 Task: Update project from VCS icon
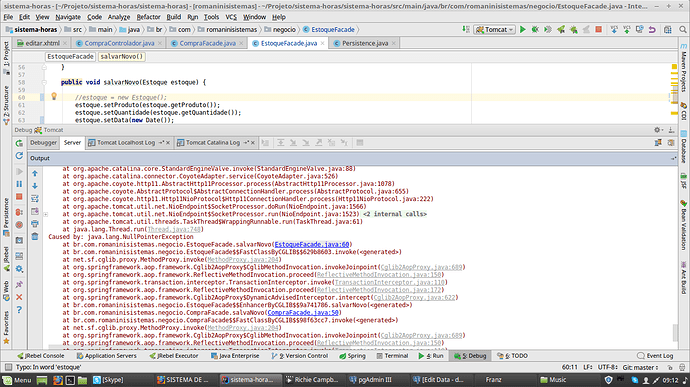click(614, 29)
